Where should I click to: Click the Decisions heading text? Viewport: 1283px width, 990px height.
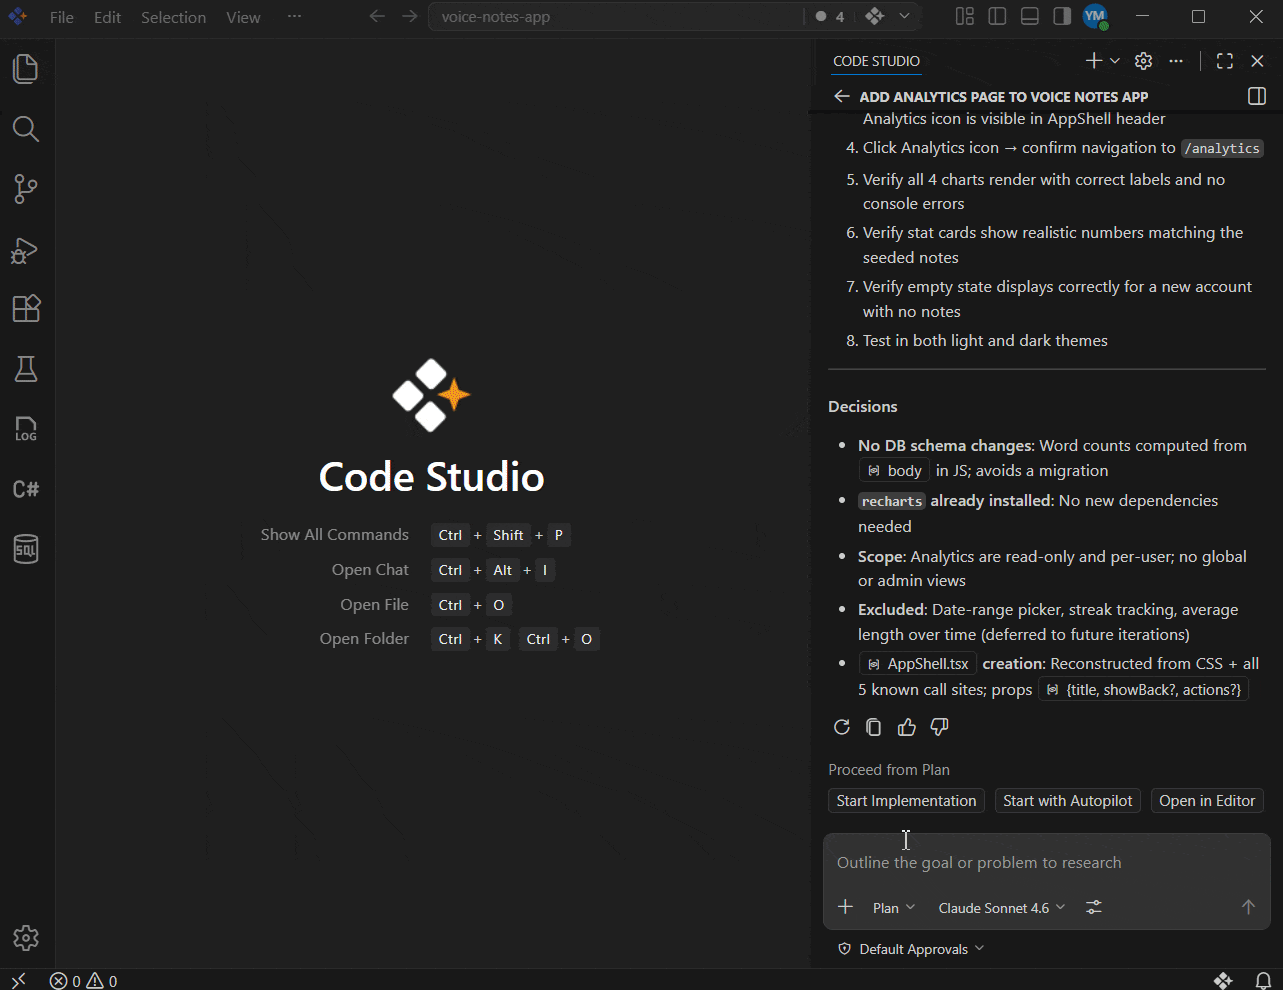(862, 407)
